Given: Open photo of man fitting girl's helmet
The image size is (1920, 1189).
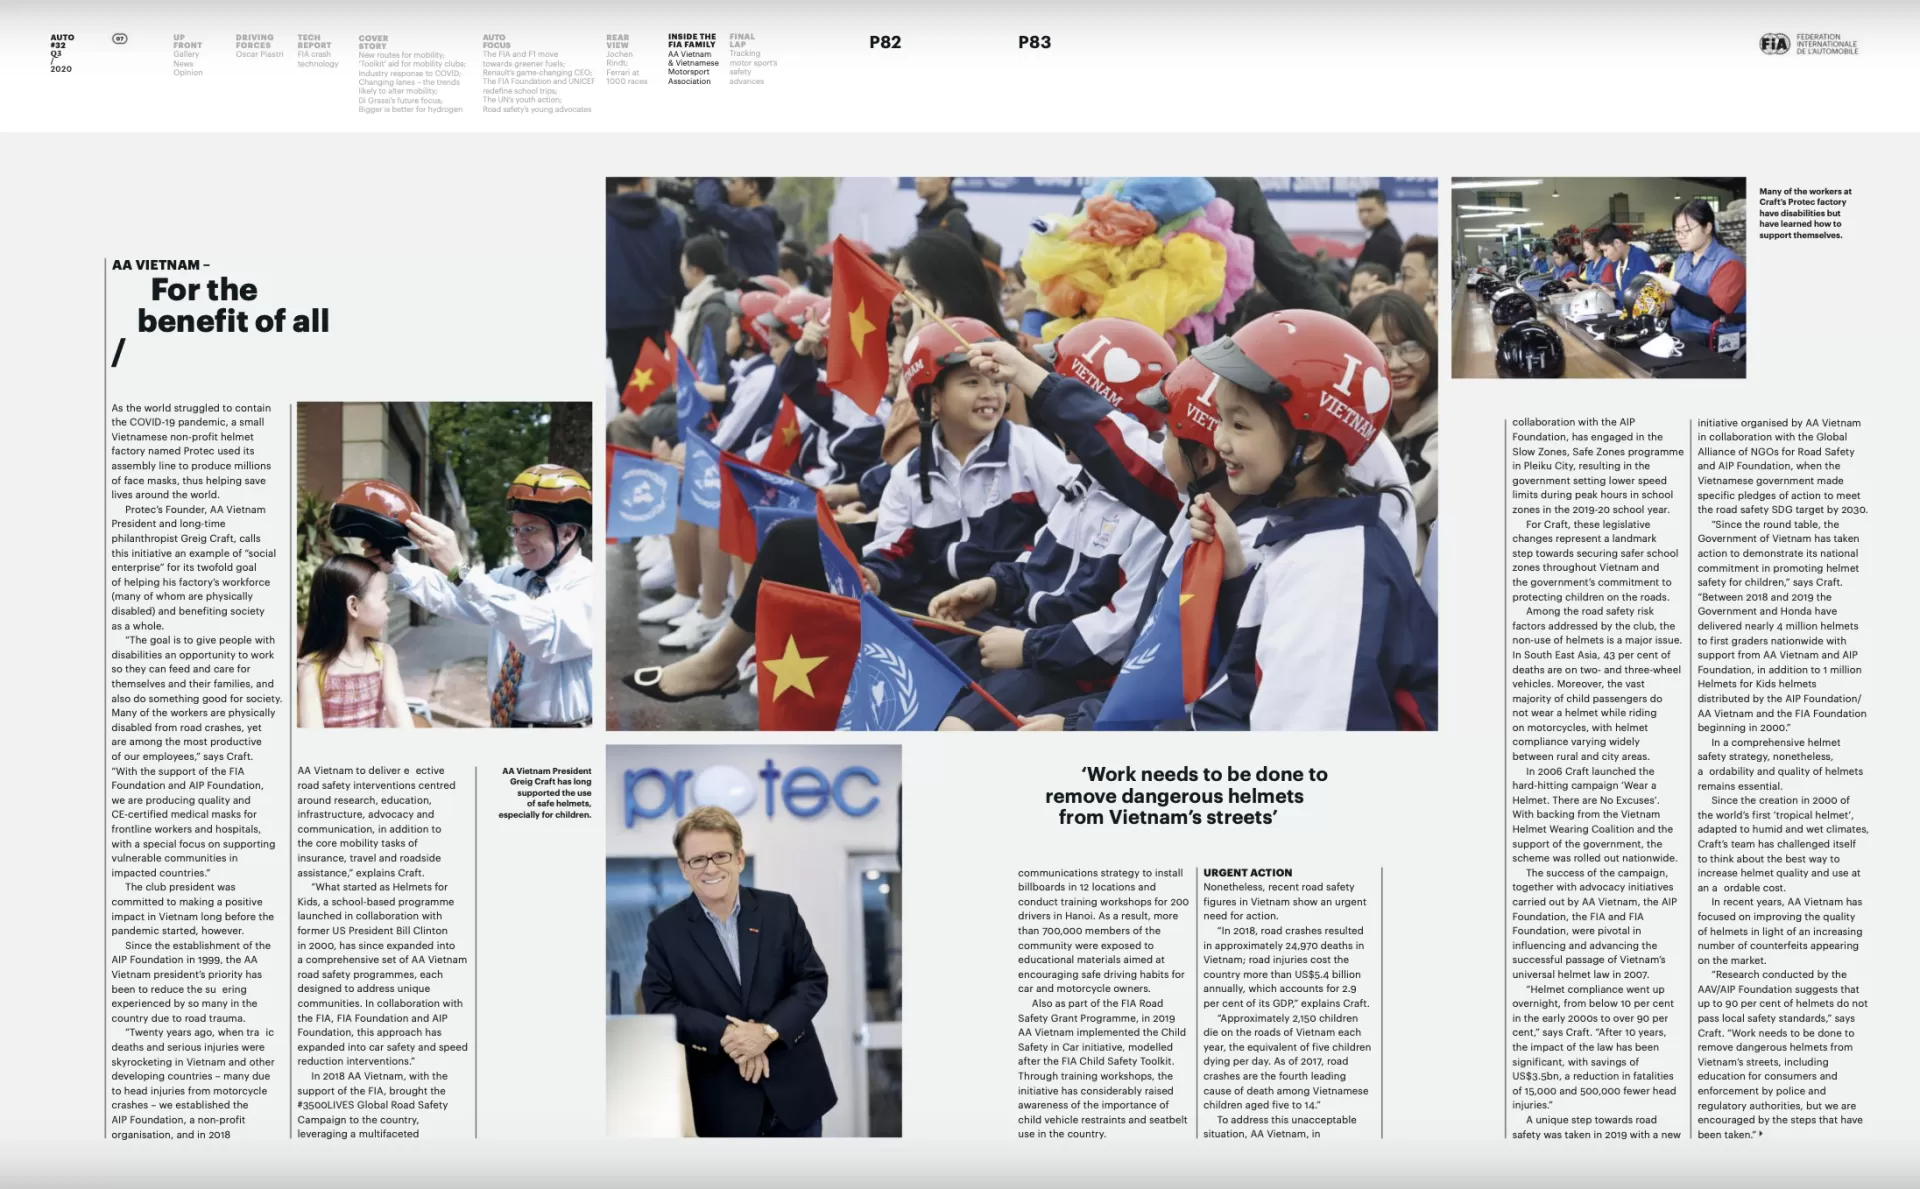Looking at the screenshot, I should (x=444, y=565).
